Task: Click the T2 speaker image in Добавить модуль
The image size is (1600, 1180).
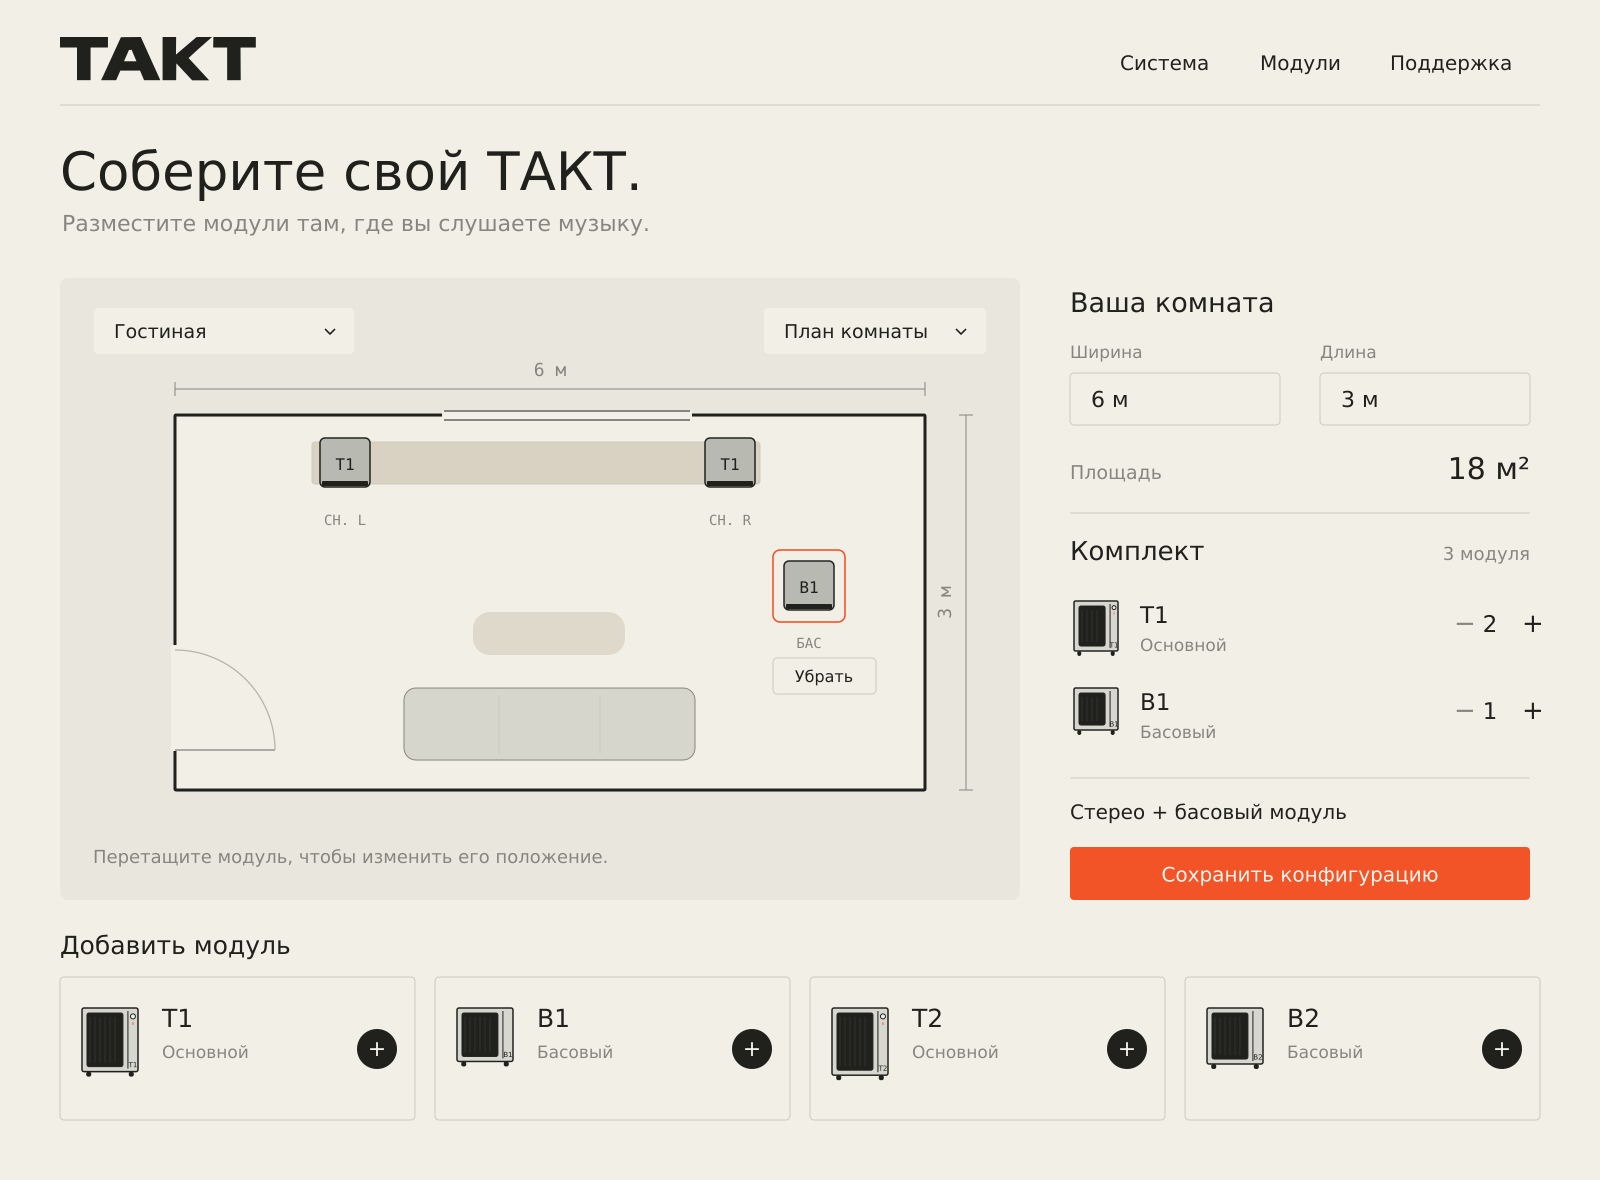Action: (x=860, y=1042)
